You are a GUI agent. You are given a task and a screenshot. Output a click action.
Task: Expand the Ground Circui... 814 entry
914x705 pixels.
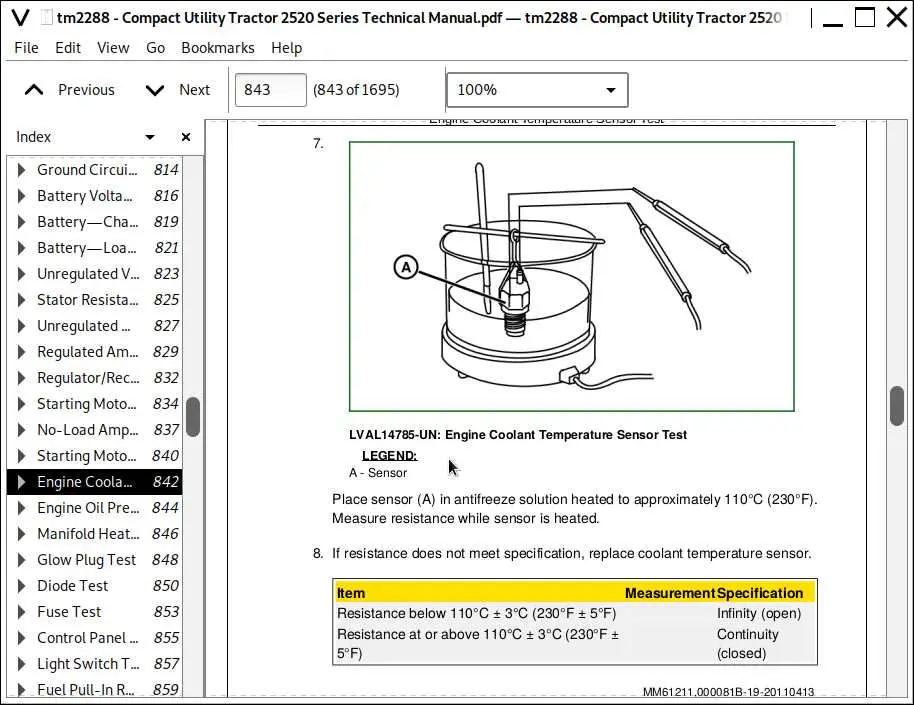[x=22, y=170]
